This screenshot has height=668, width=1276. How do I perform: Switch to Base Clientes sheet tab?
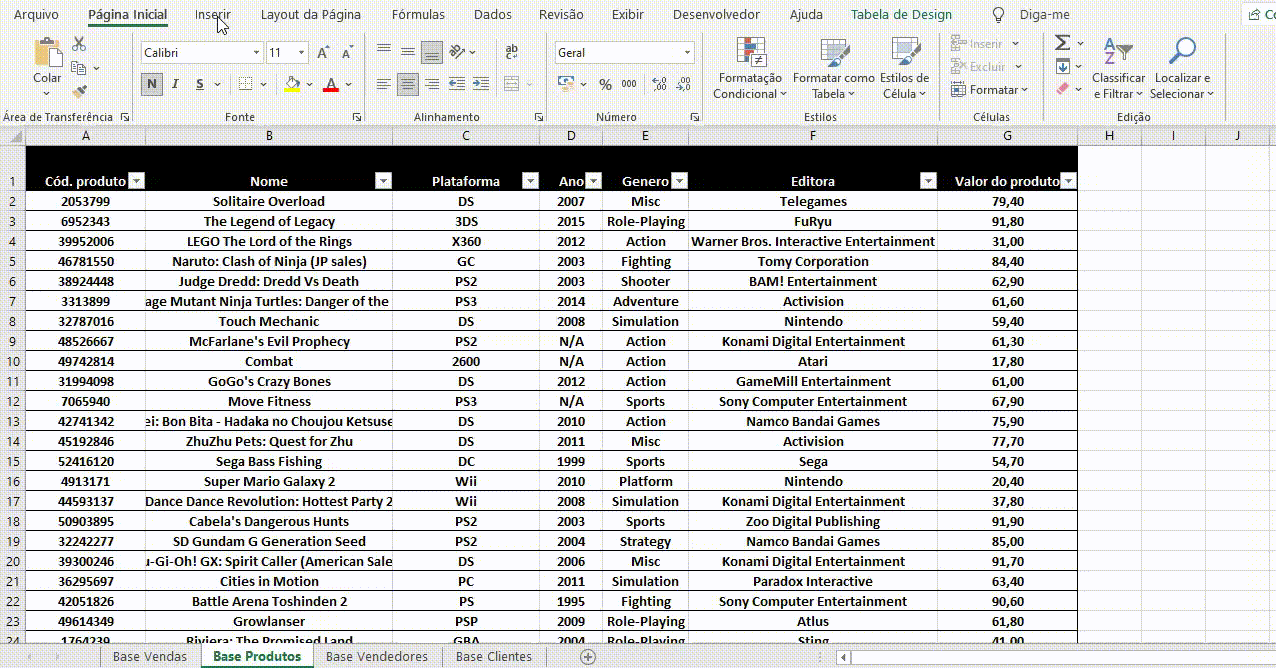[494, 657]
